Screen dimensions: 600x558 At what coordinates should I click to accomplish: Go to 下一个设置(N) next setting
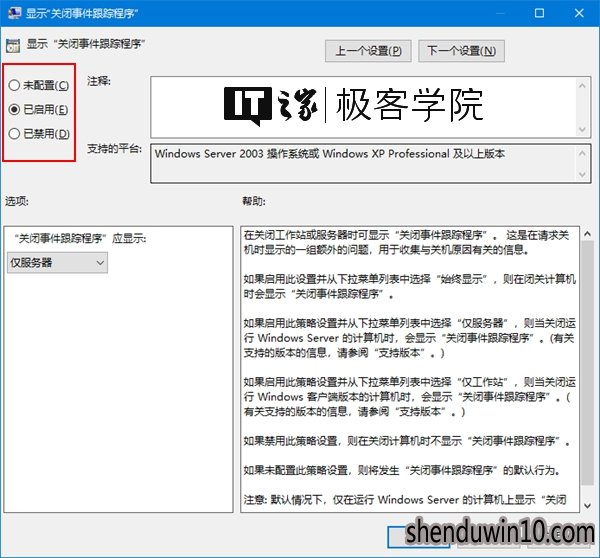pos(461,51)
